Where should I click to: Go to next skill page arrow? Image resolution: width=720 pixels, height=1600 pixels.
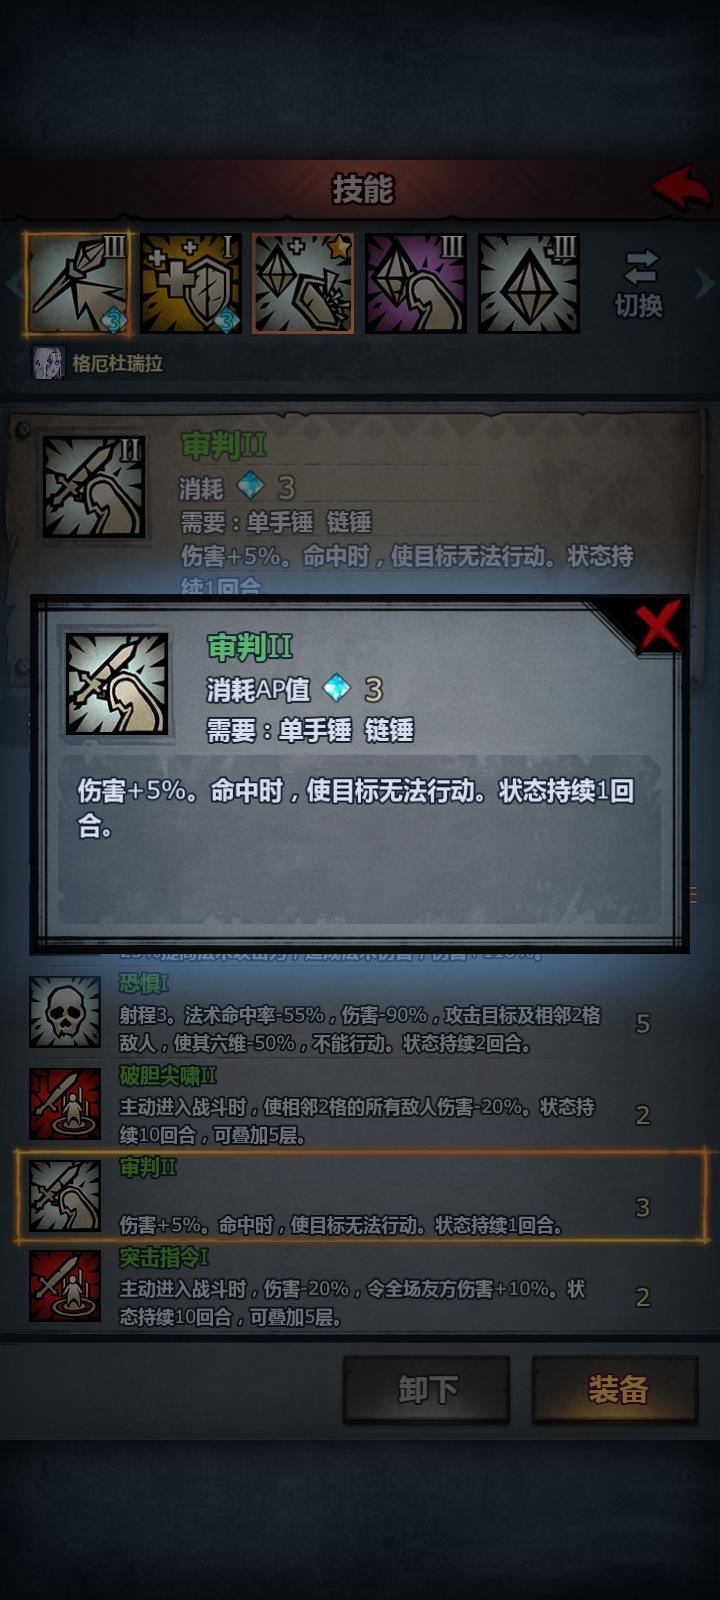705,284
